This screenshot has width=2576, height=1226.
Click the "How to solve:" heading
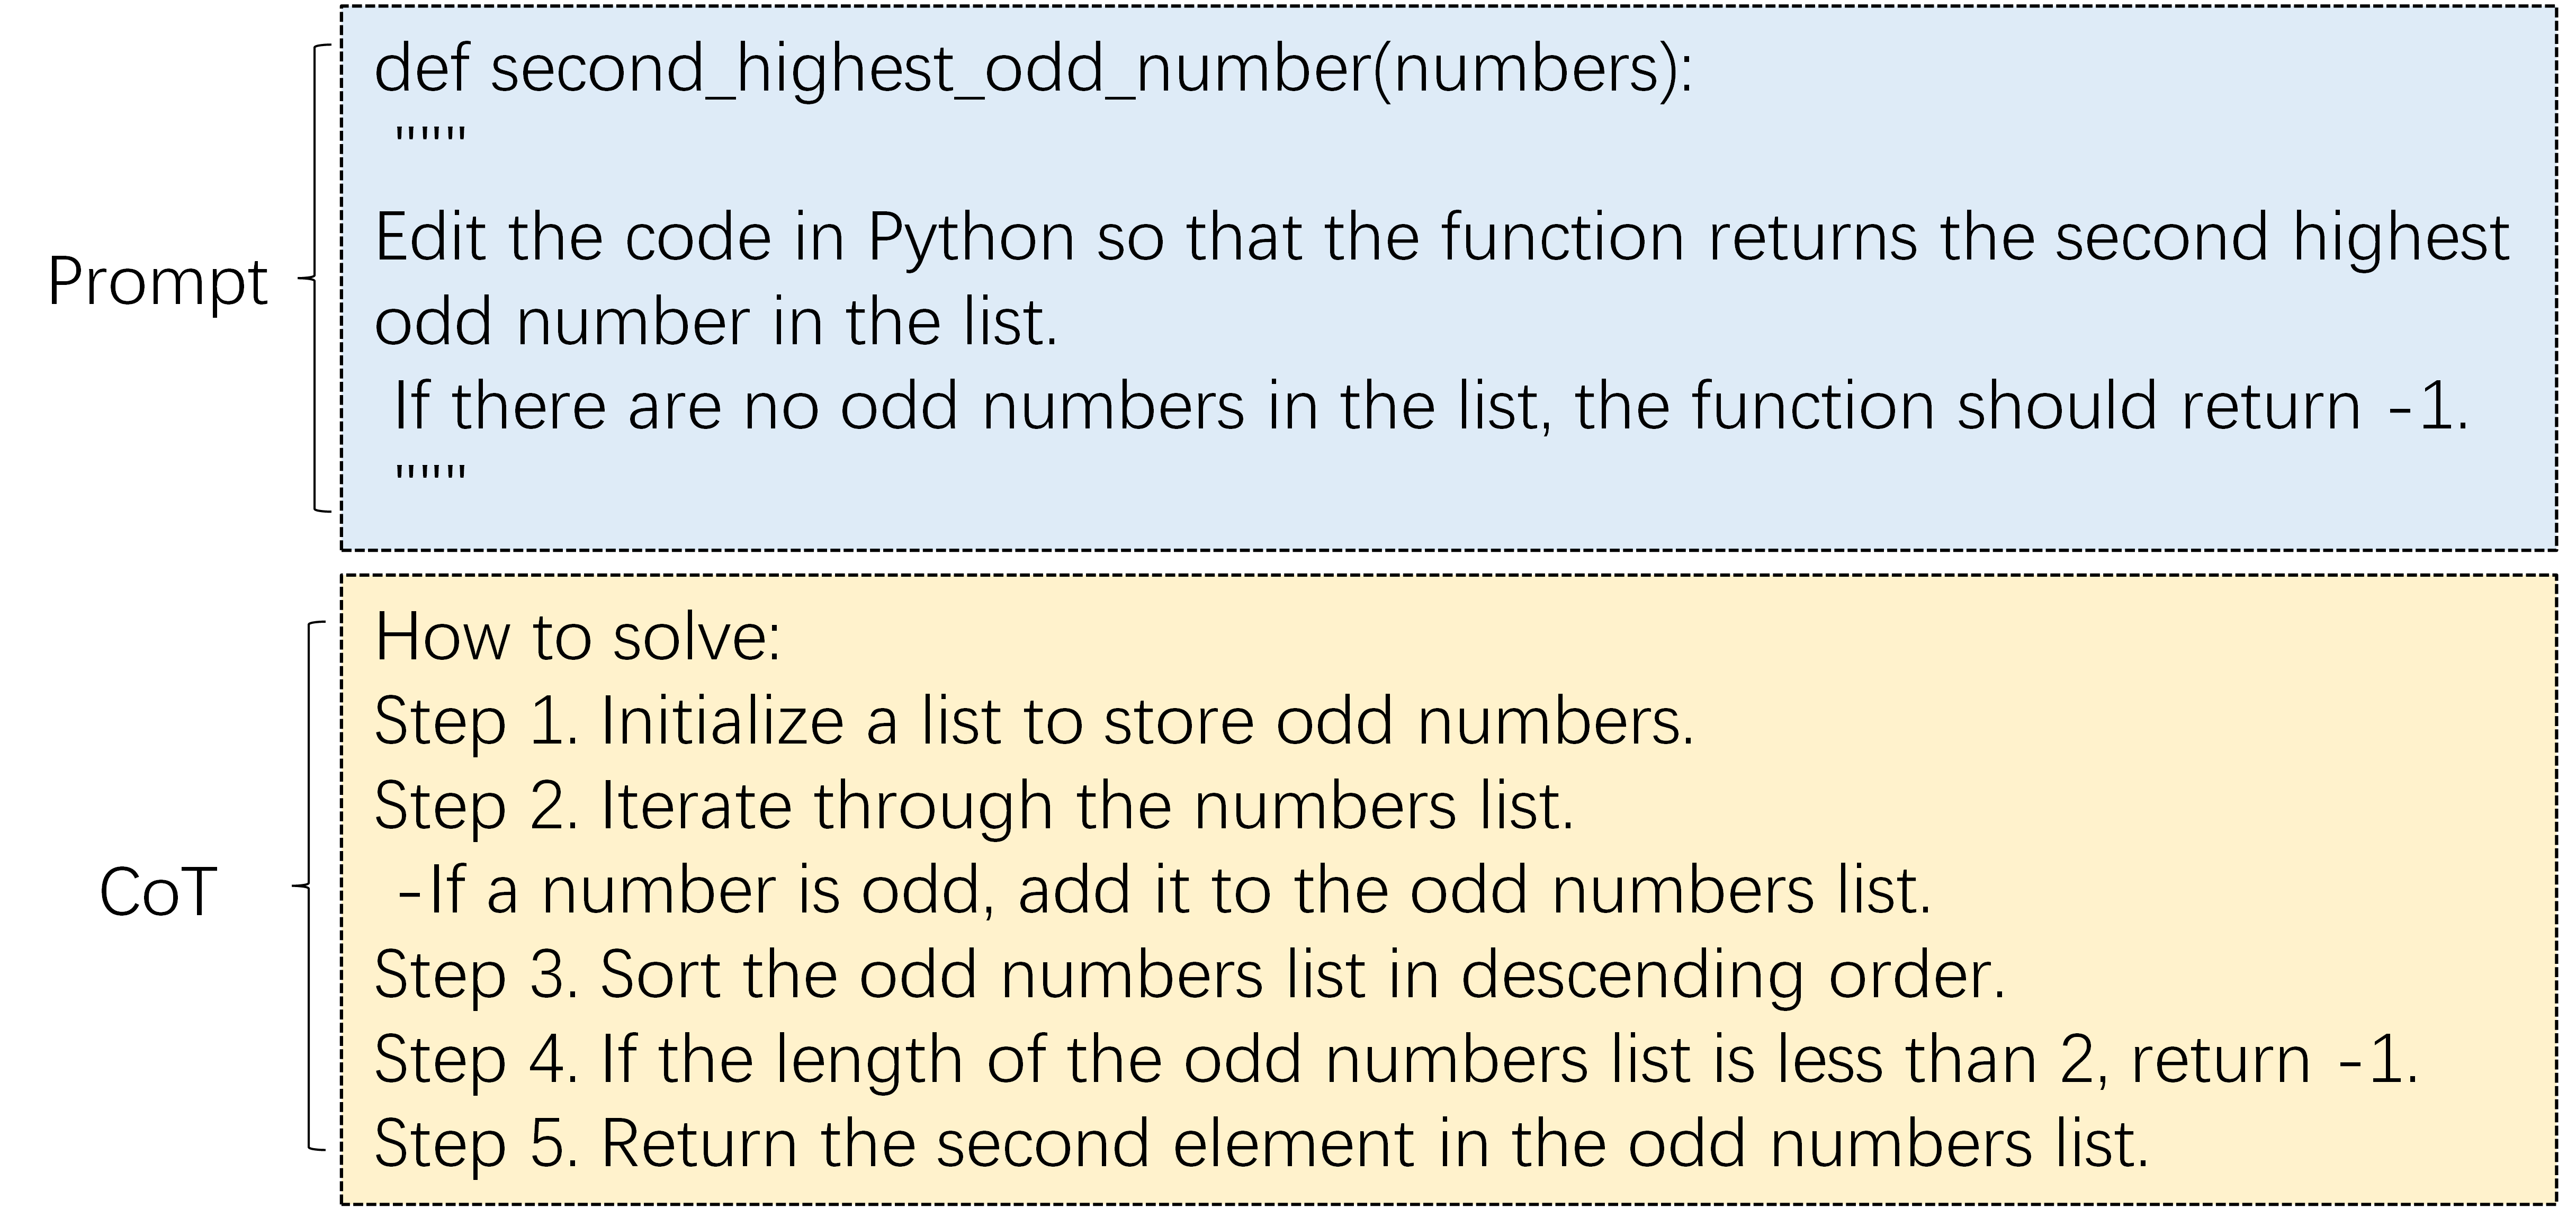coord(577,637)
